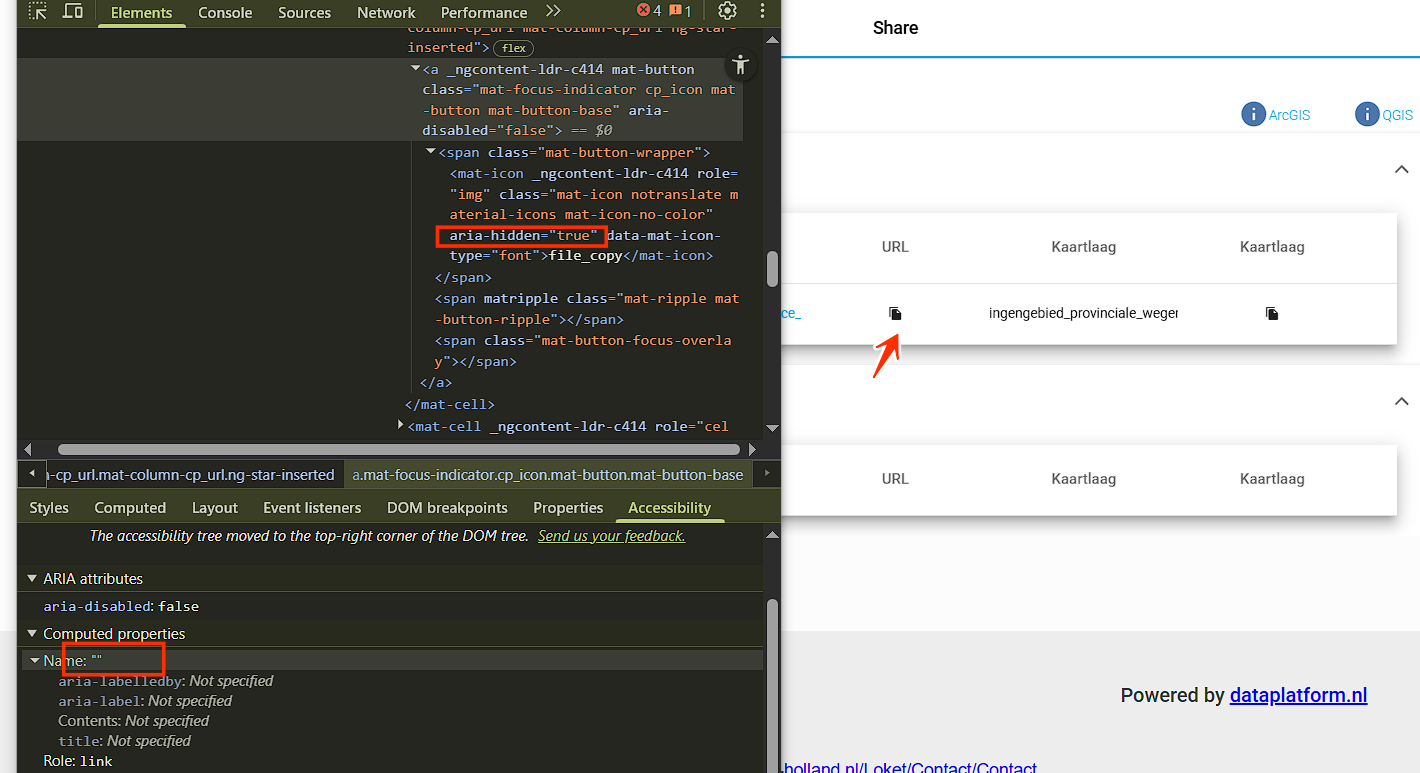1420x773 pixels.
Task: Click the ArcGIS info icon
Action: point(1253,114)
